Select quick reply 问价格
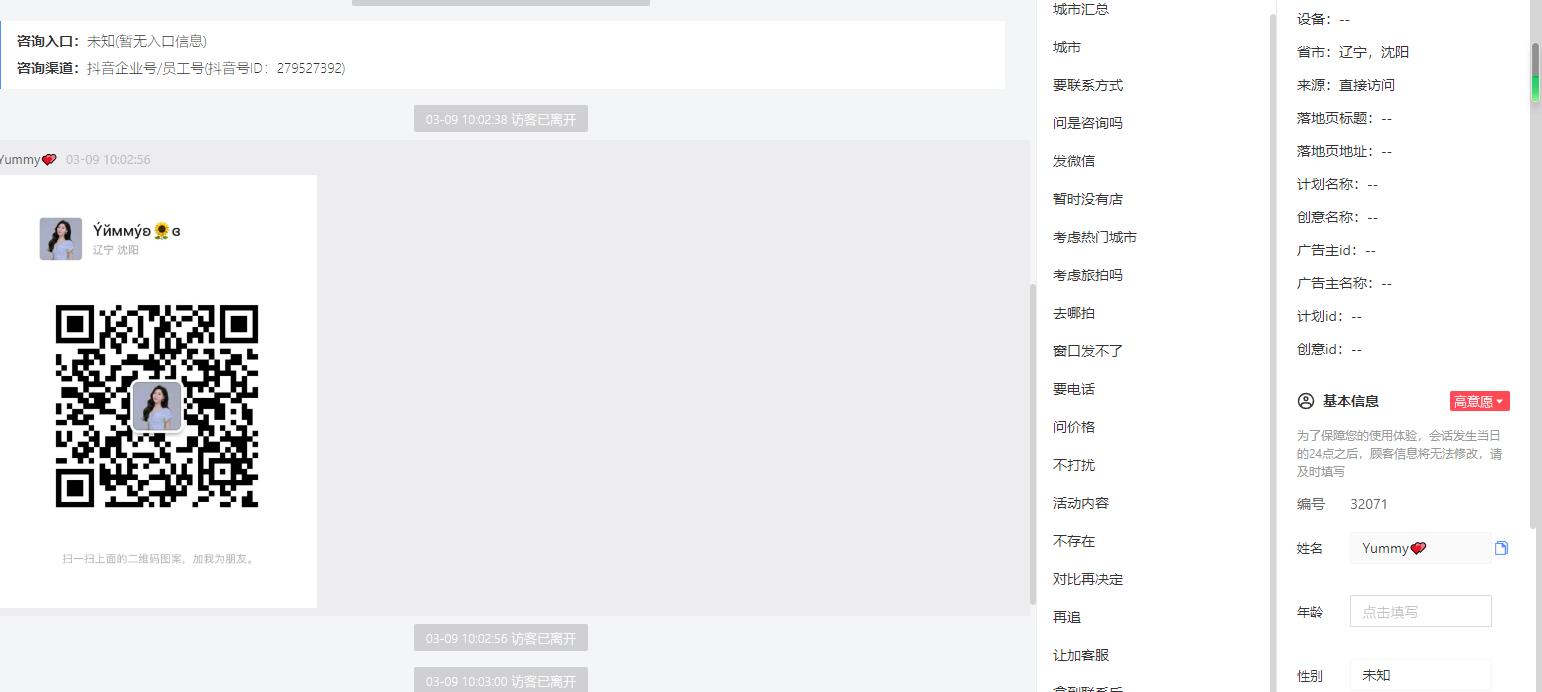Image resolution: width=1542 pixels, height=692 pixels. pos(1074,427)
